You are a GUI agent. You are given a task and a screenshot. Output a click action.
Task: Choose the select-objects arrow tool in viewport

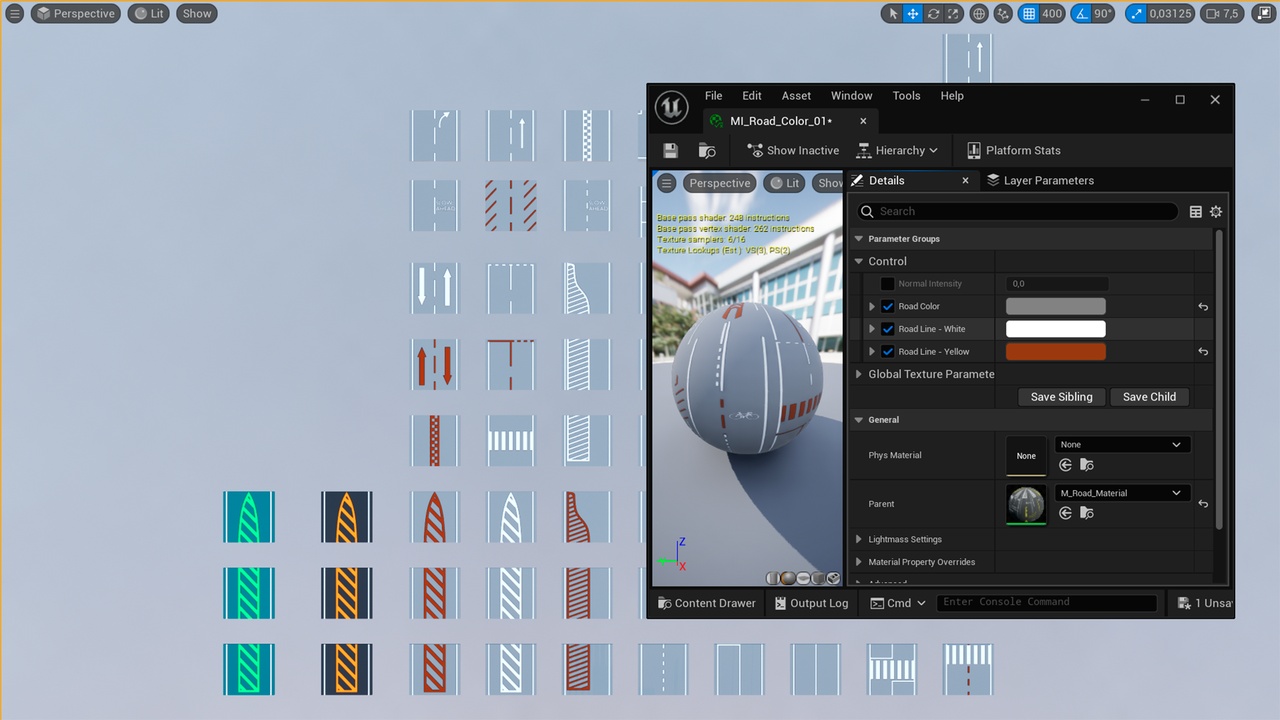[x=893, y=14]
